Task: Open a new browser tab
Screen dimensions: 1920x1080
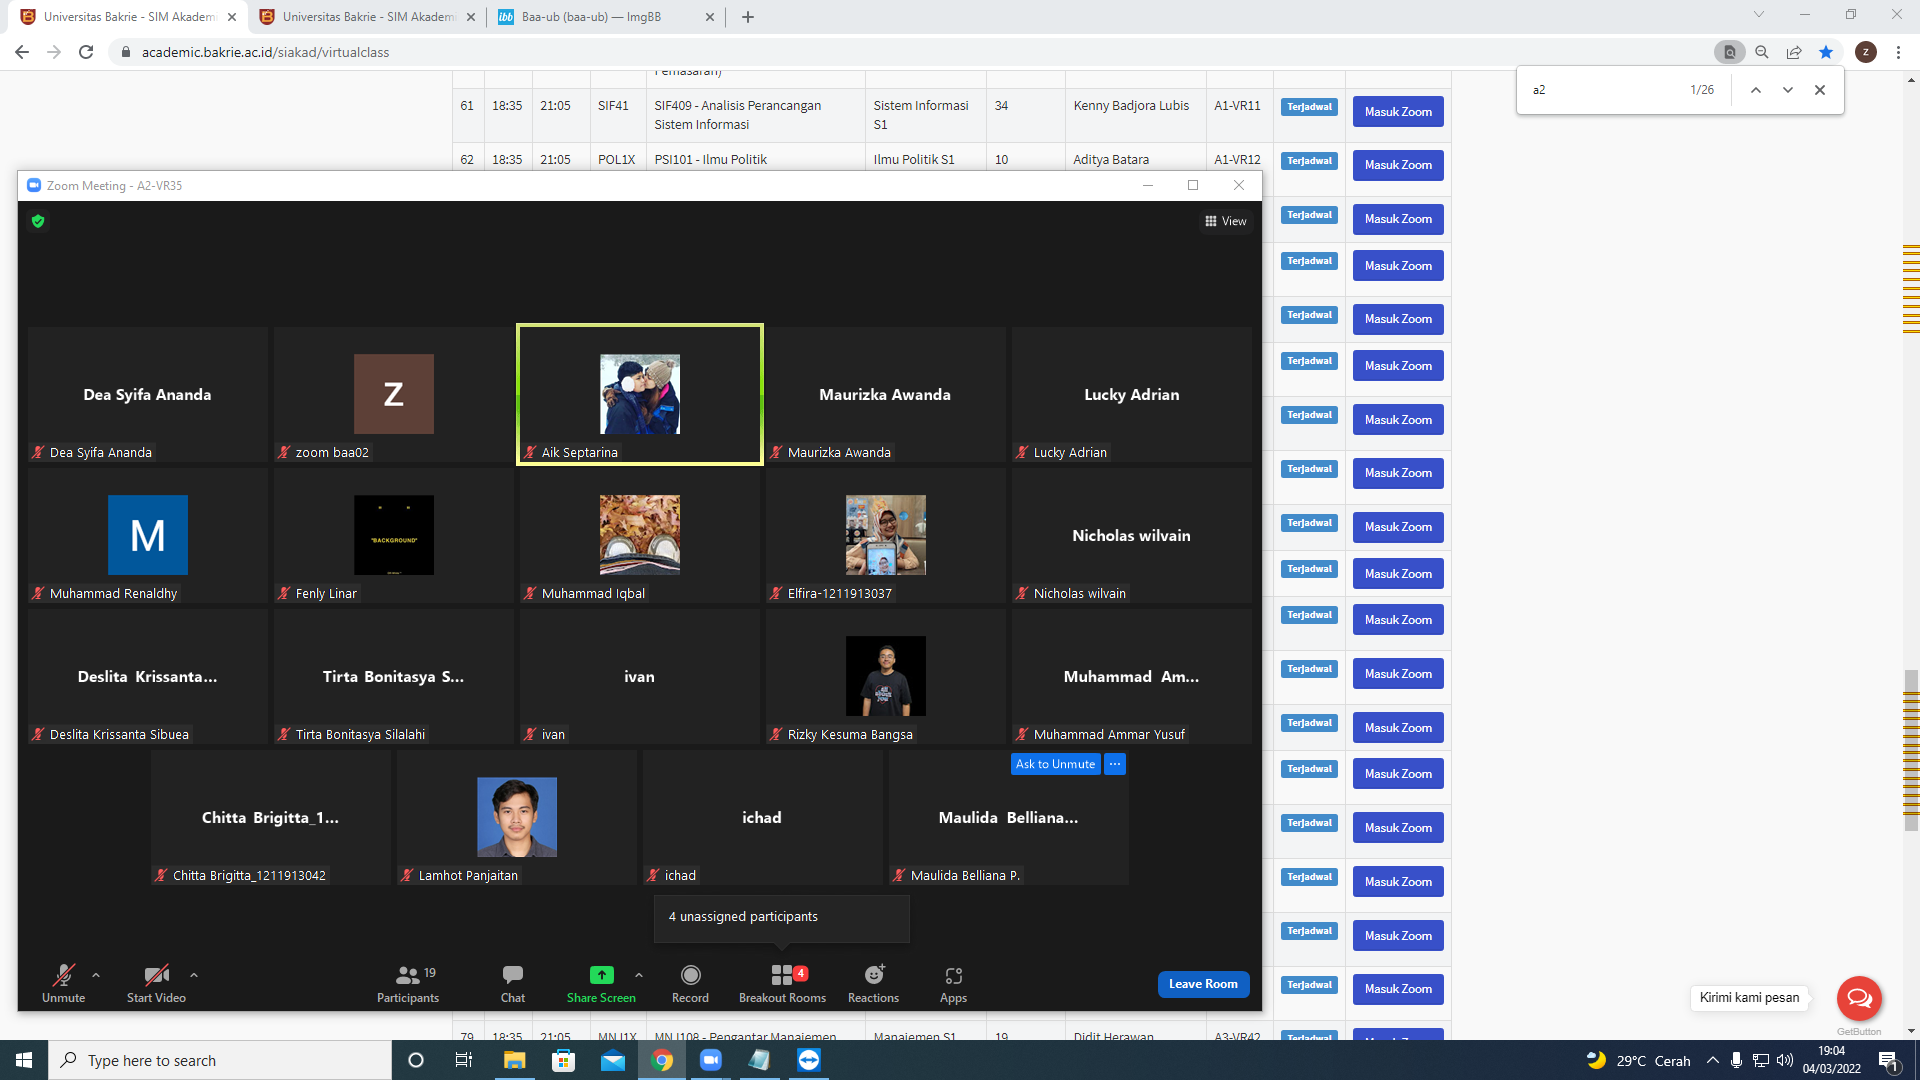Action: click(748, 17)
